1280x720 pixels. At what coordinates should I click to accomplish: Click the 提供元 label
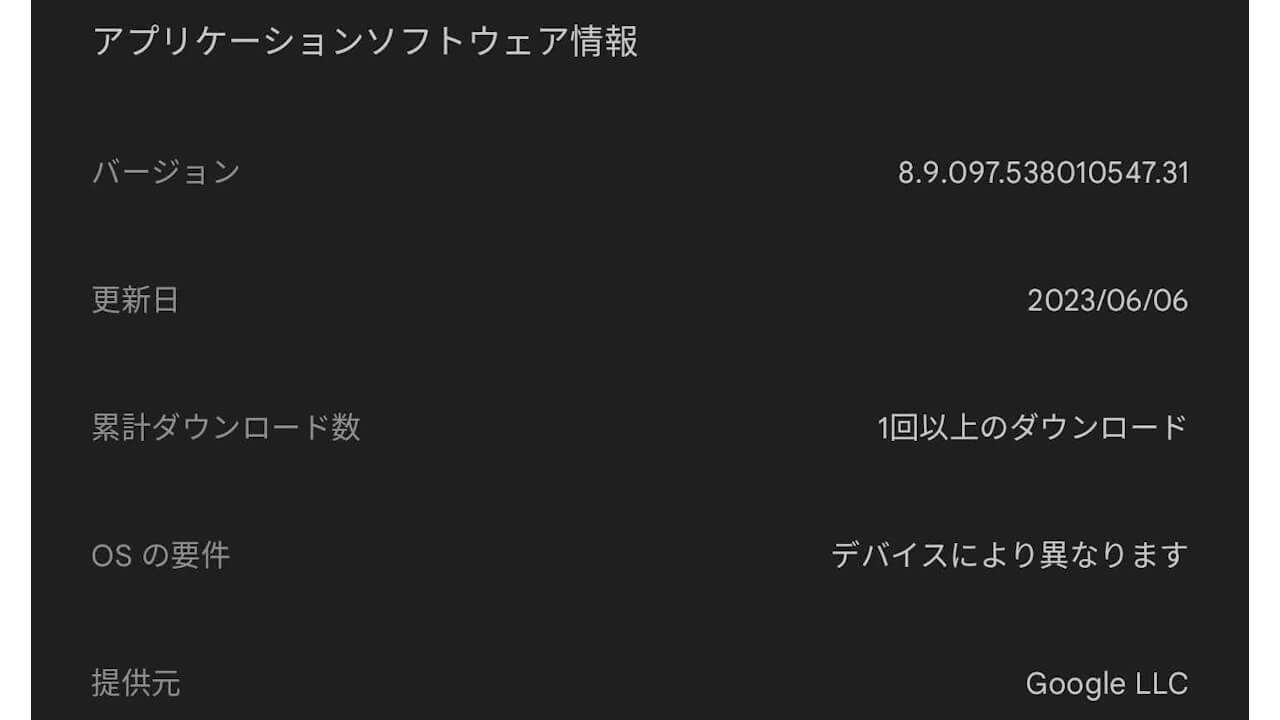135,683
